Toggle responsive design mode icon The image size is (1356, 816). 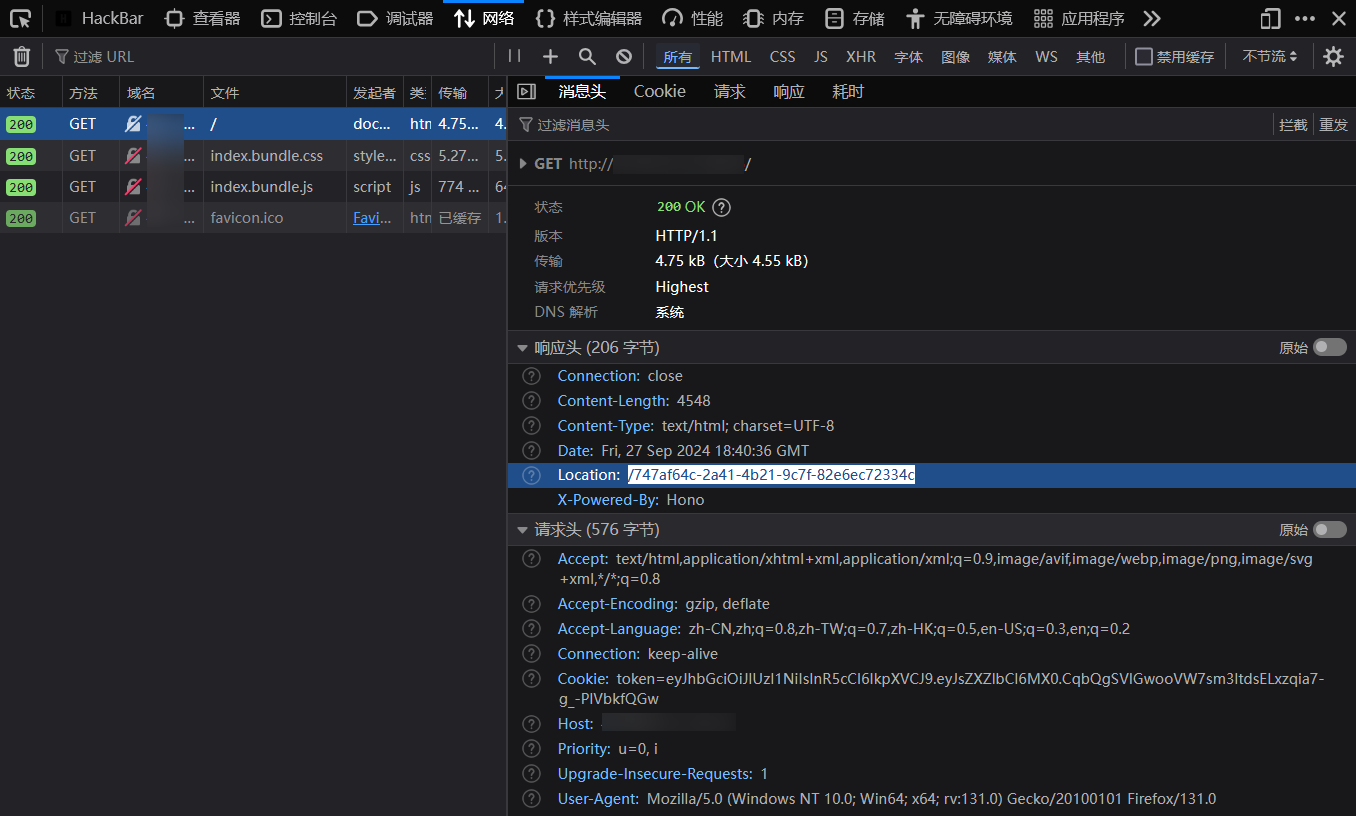1270,18
